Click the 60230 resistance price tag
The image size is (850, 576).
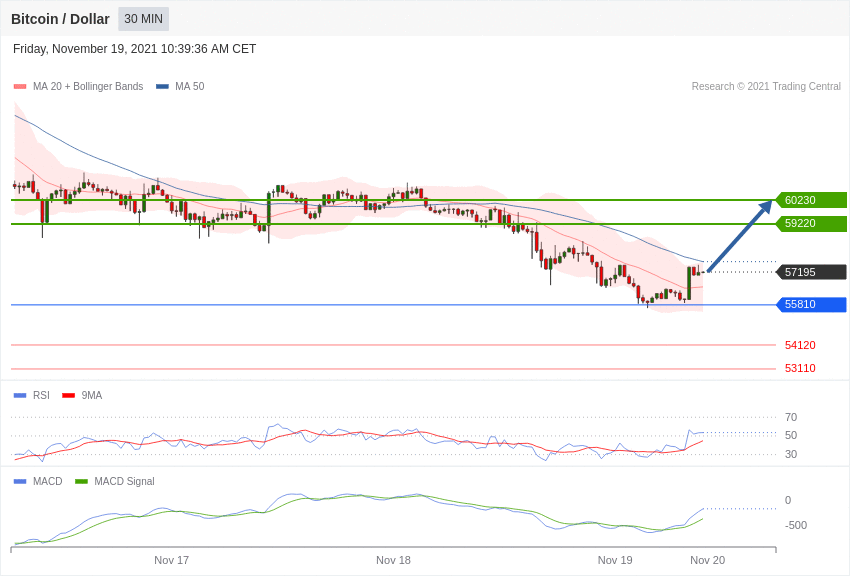coord(812,200)
